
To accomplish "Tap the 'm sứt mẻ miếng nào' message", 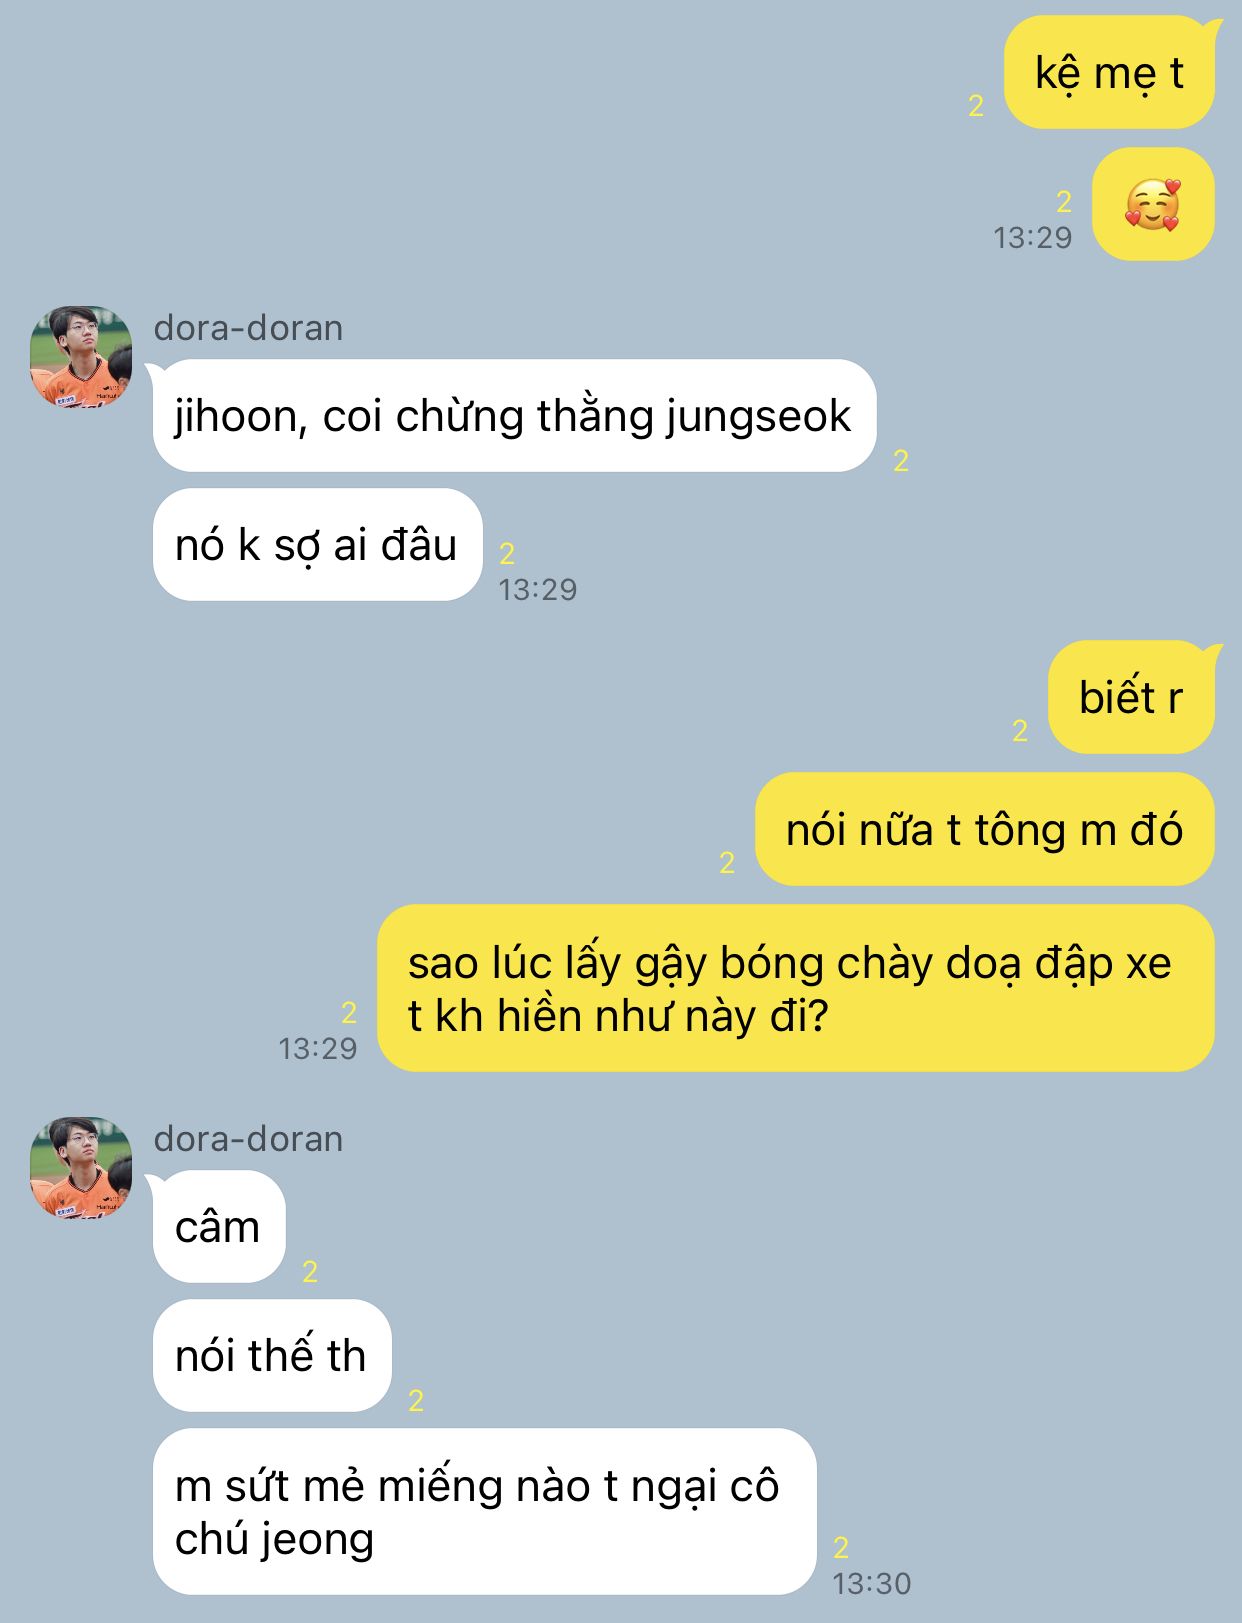I will coord(485,1511).
